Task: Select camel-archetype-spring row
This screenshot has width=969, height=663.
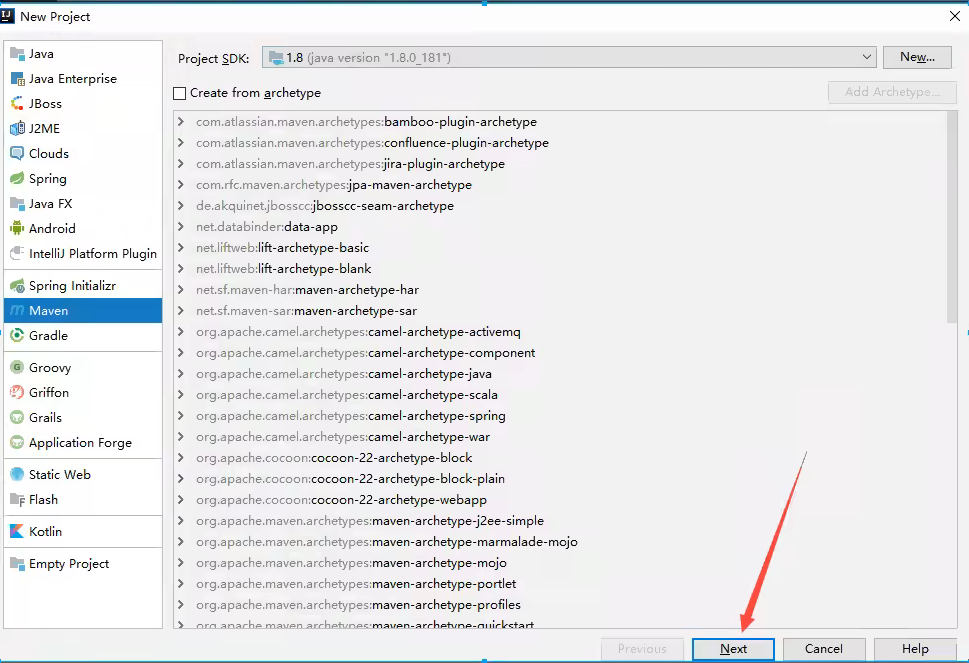Action: click(x=560, y=416)
